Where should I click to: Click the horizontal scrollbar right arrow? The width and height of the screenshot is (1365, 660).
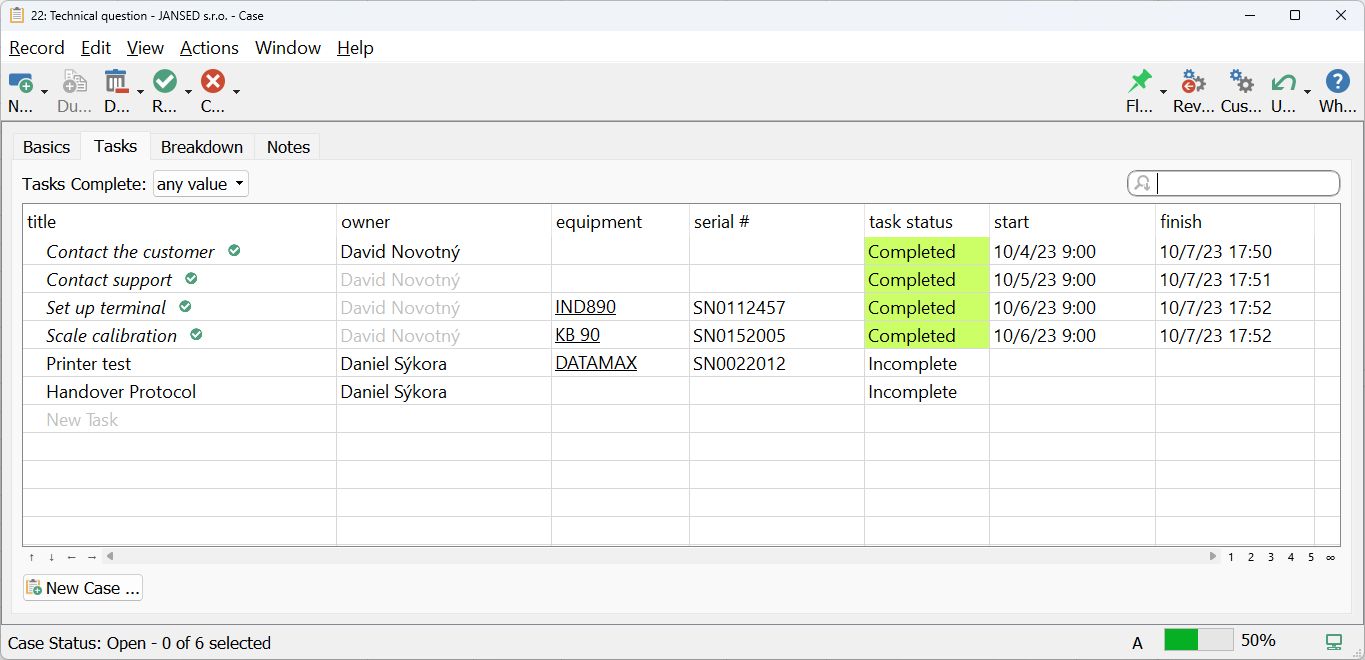click(x=1213, y=557)
